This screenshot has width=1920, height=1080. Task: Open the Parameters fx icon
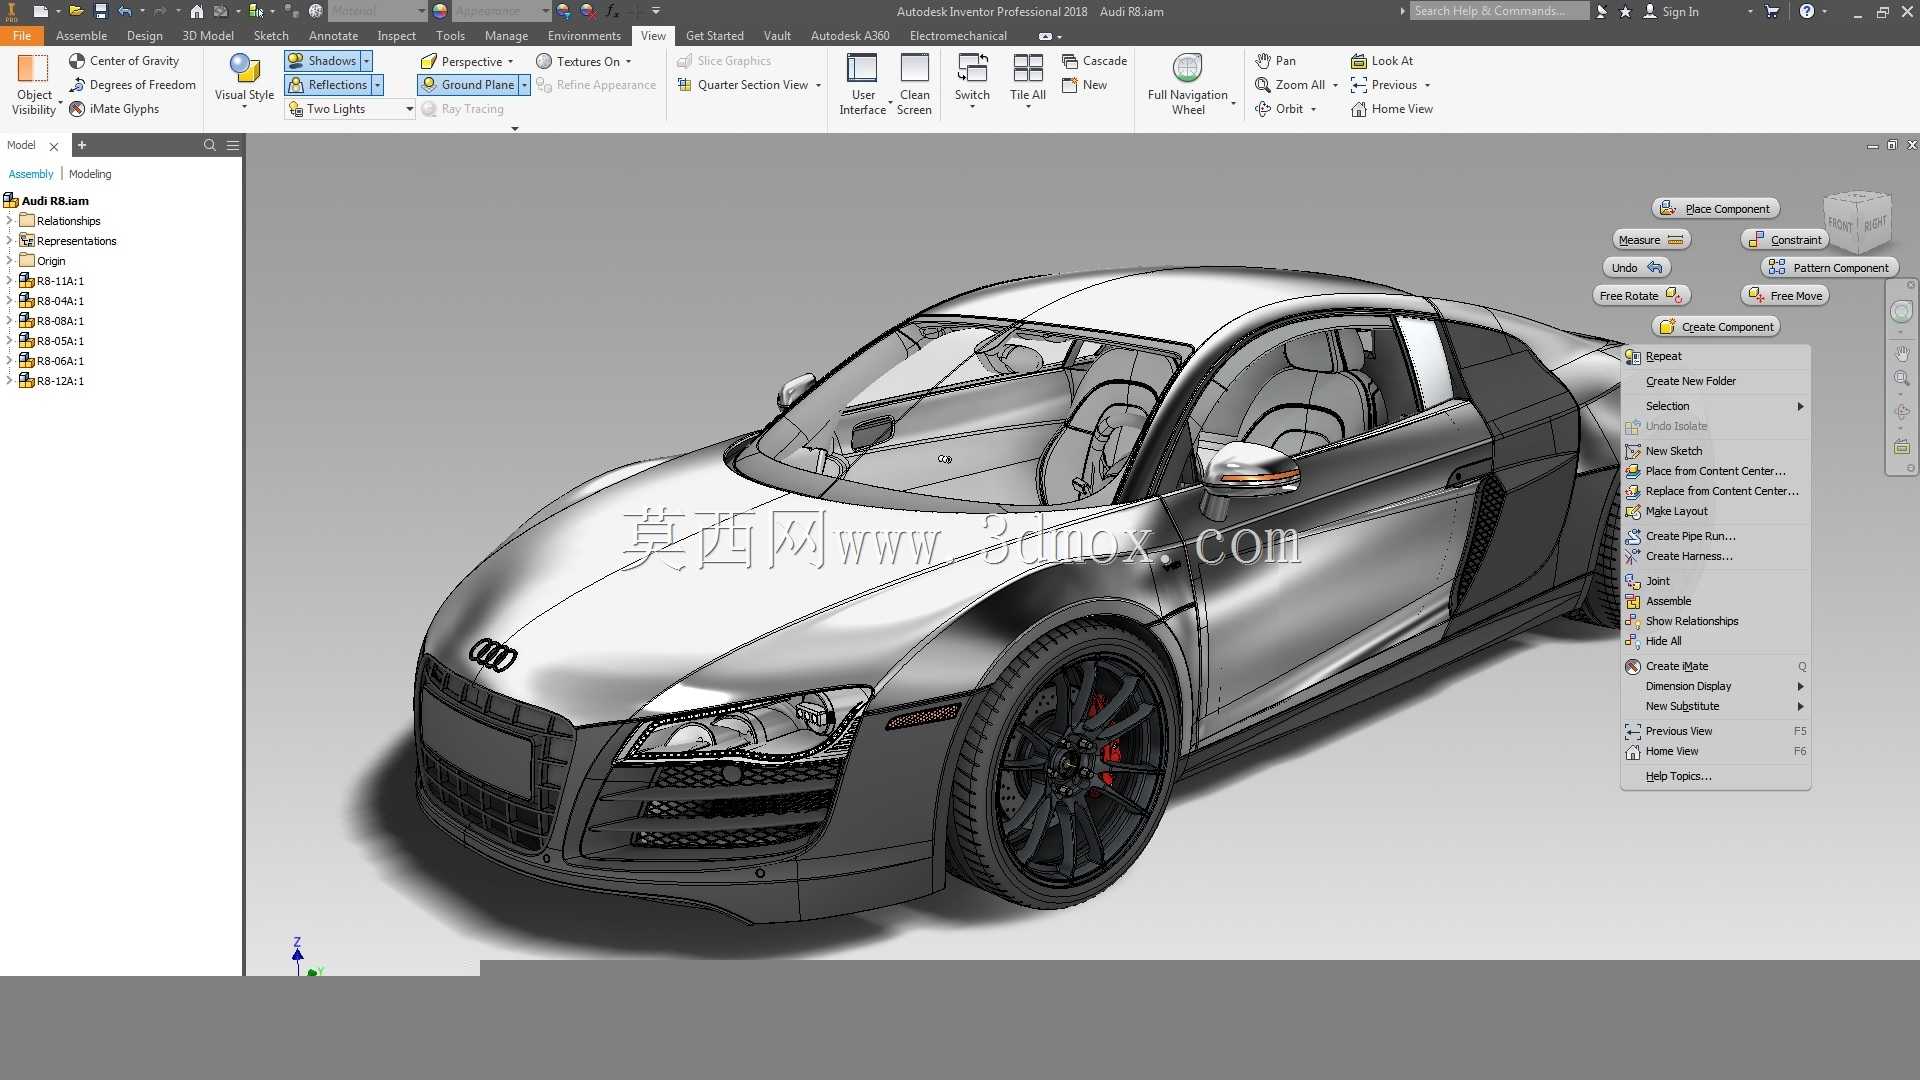pyautogui.click(x=612, y=11)
